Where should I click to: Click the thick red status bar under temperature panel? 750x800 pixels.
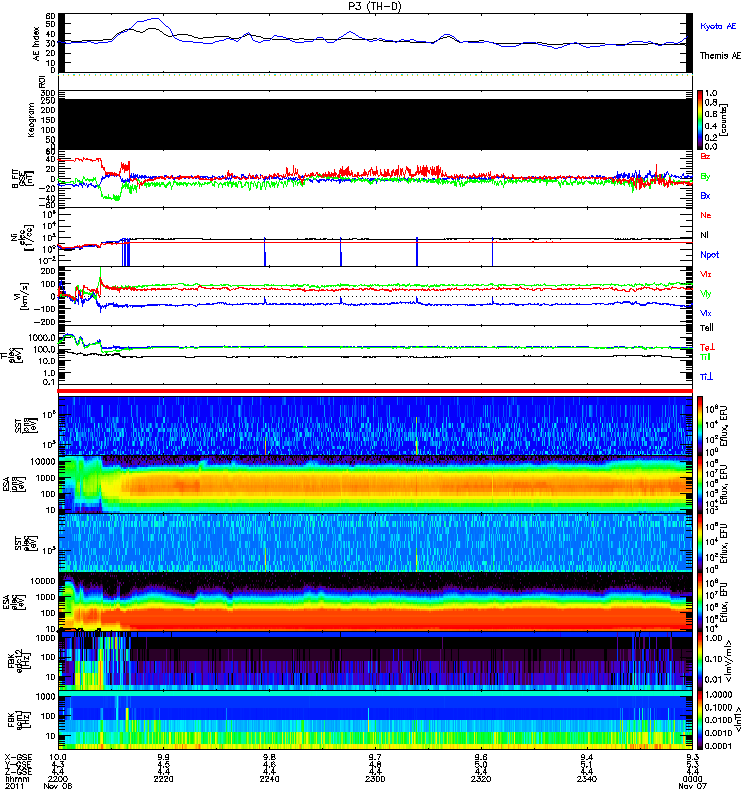pyautogui.click(x=375, y=391)
